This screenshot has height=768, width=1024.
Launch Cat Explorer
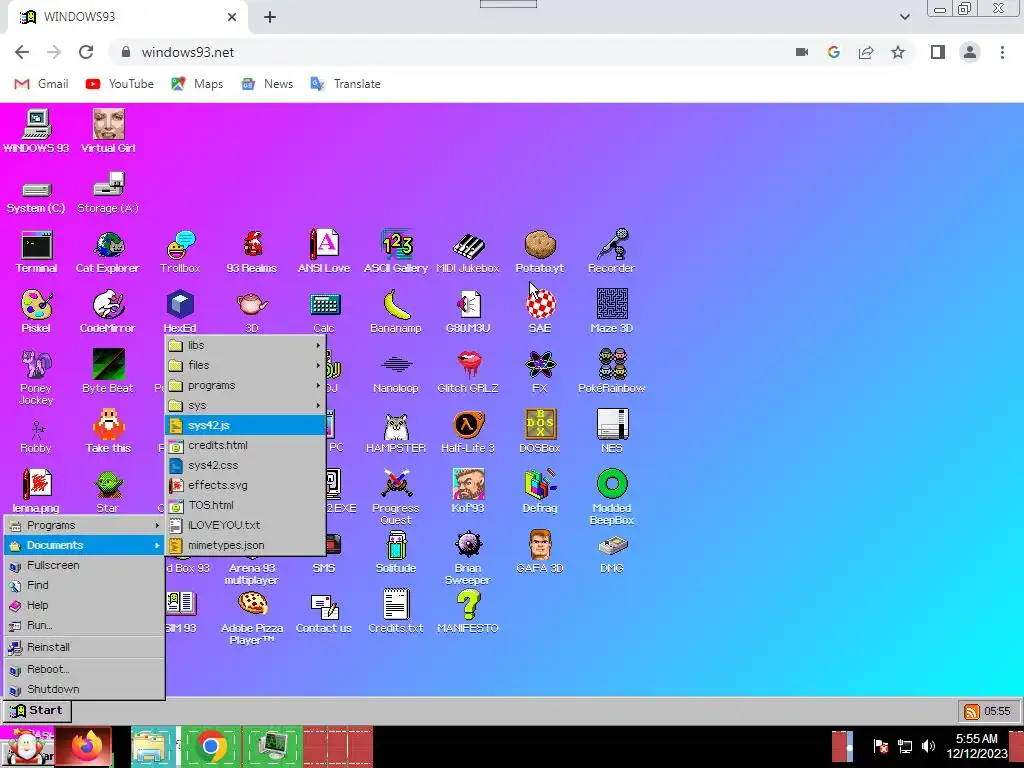point(108,252)
